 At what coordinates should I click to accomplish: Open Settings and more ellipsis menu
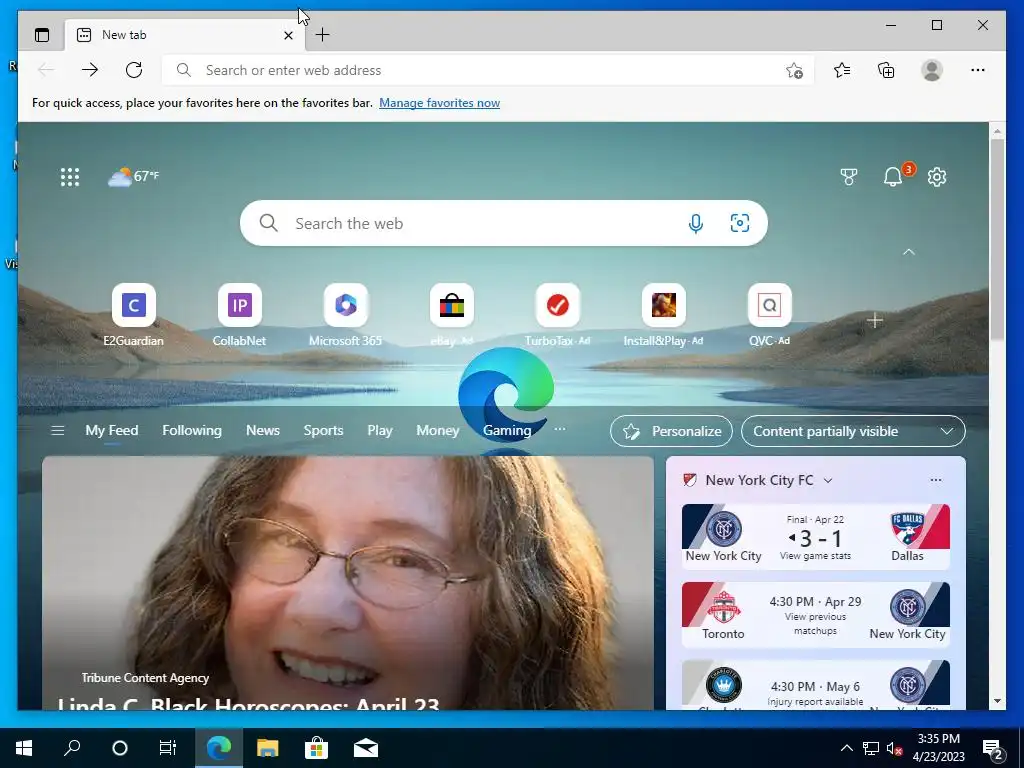click(x=978, y=70)
